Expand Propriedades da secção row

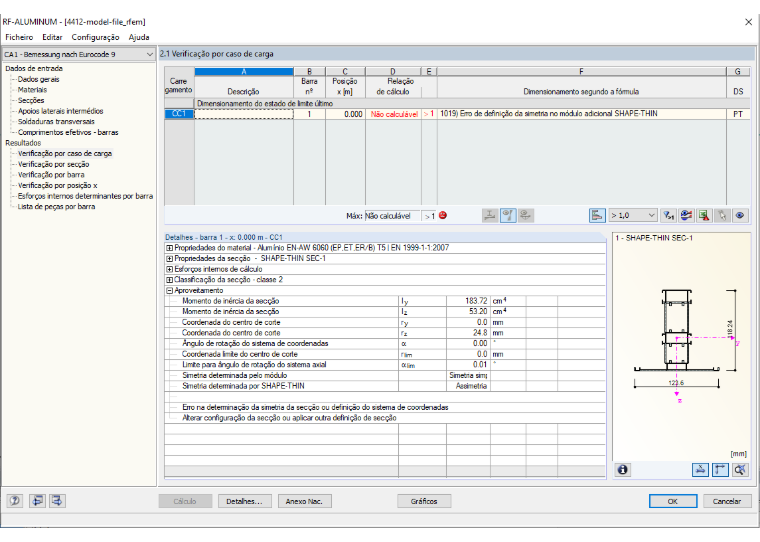(x=170, y=258)
